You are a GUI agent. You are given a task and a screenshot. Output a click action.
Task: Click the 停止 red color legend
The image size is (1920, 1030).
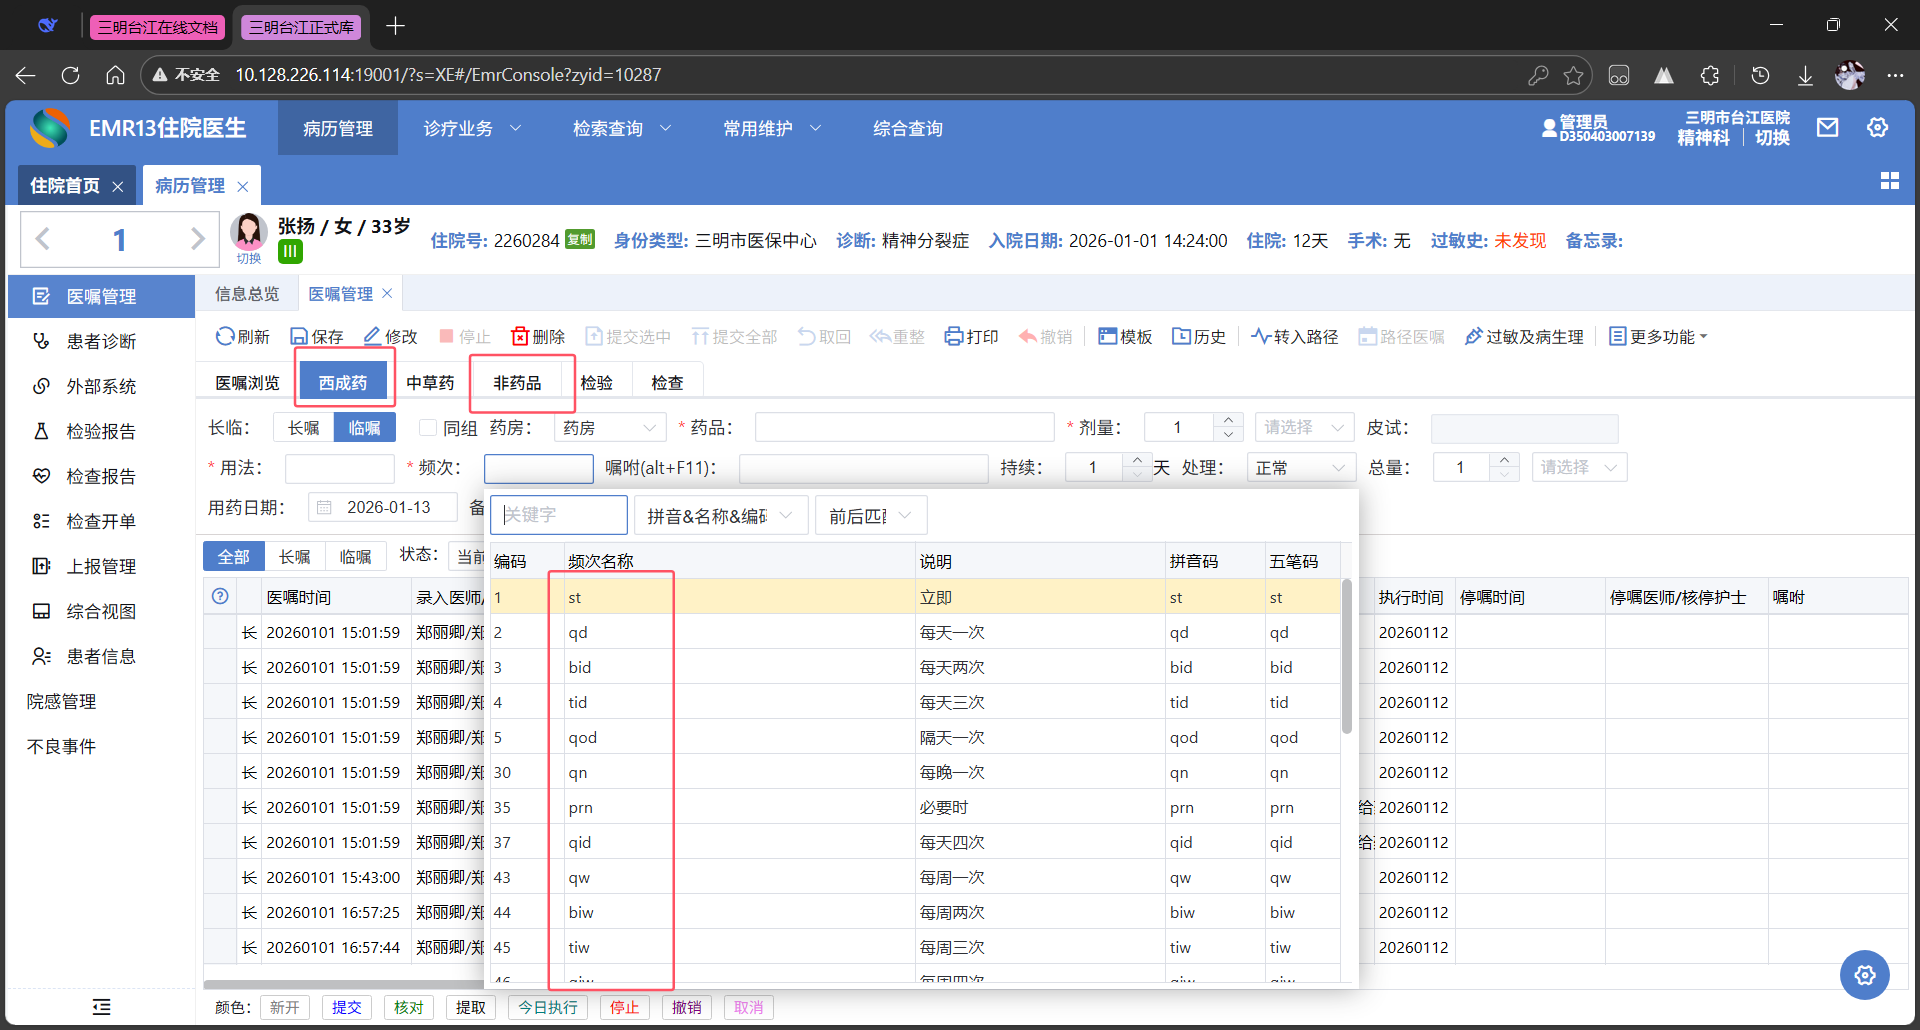[624, 1007]
